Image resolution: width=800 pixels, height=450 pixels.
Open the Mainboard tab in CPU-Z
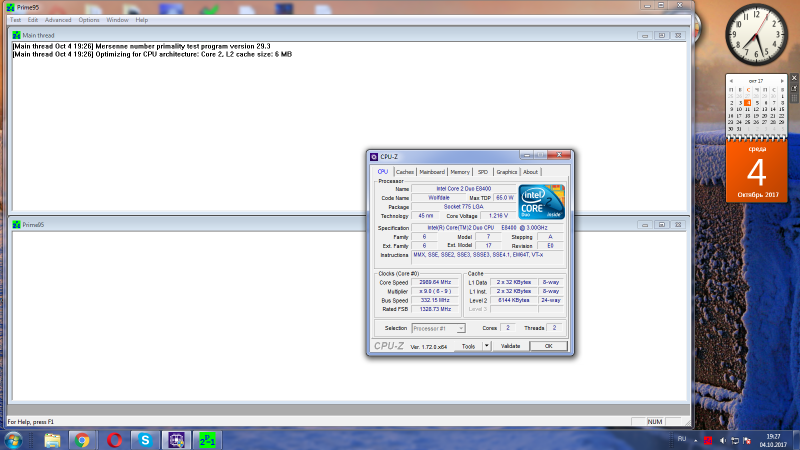(432, 172)
